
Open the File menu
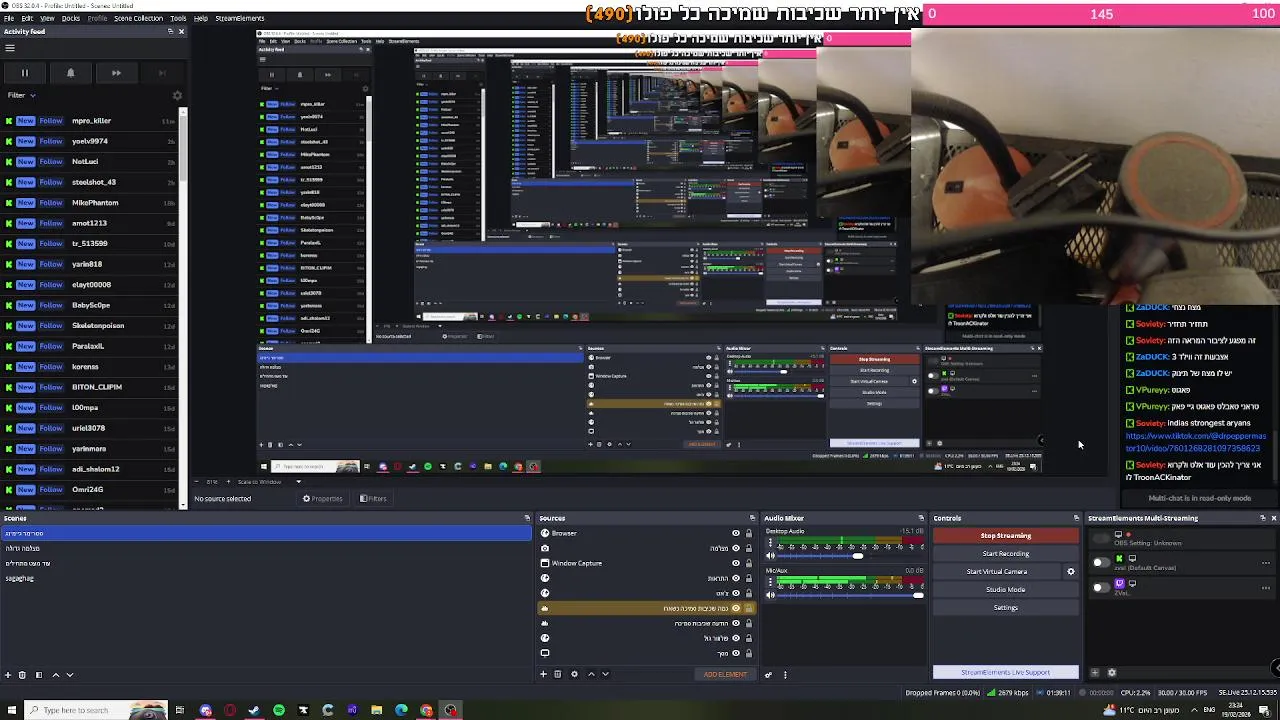pos(8,18)
